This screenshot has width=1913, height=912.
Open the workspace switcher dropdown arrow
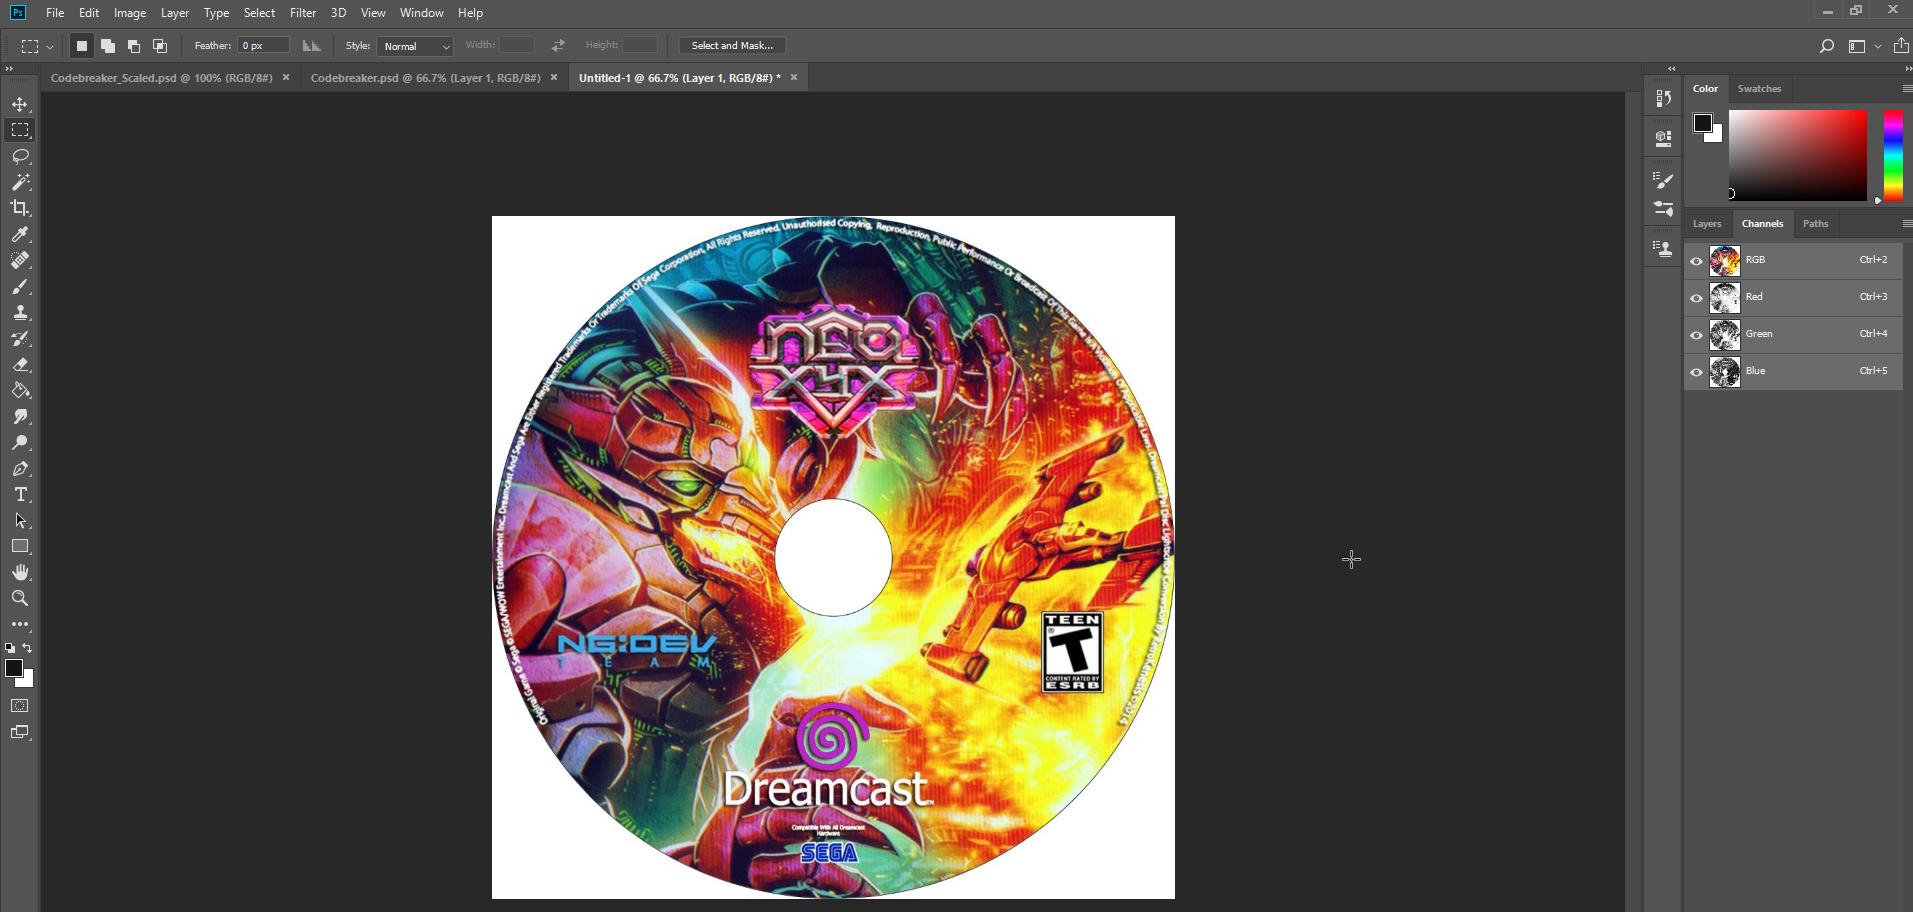pos(1877,46)
